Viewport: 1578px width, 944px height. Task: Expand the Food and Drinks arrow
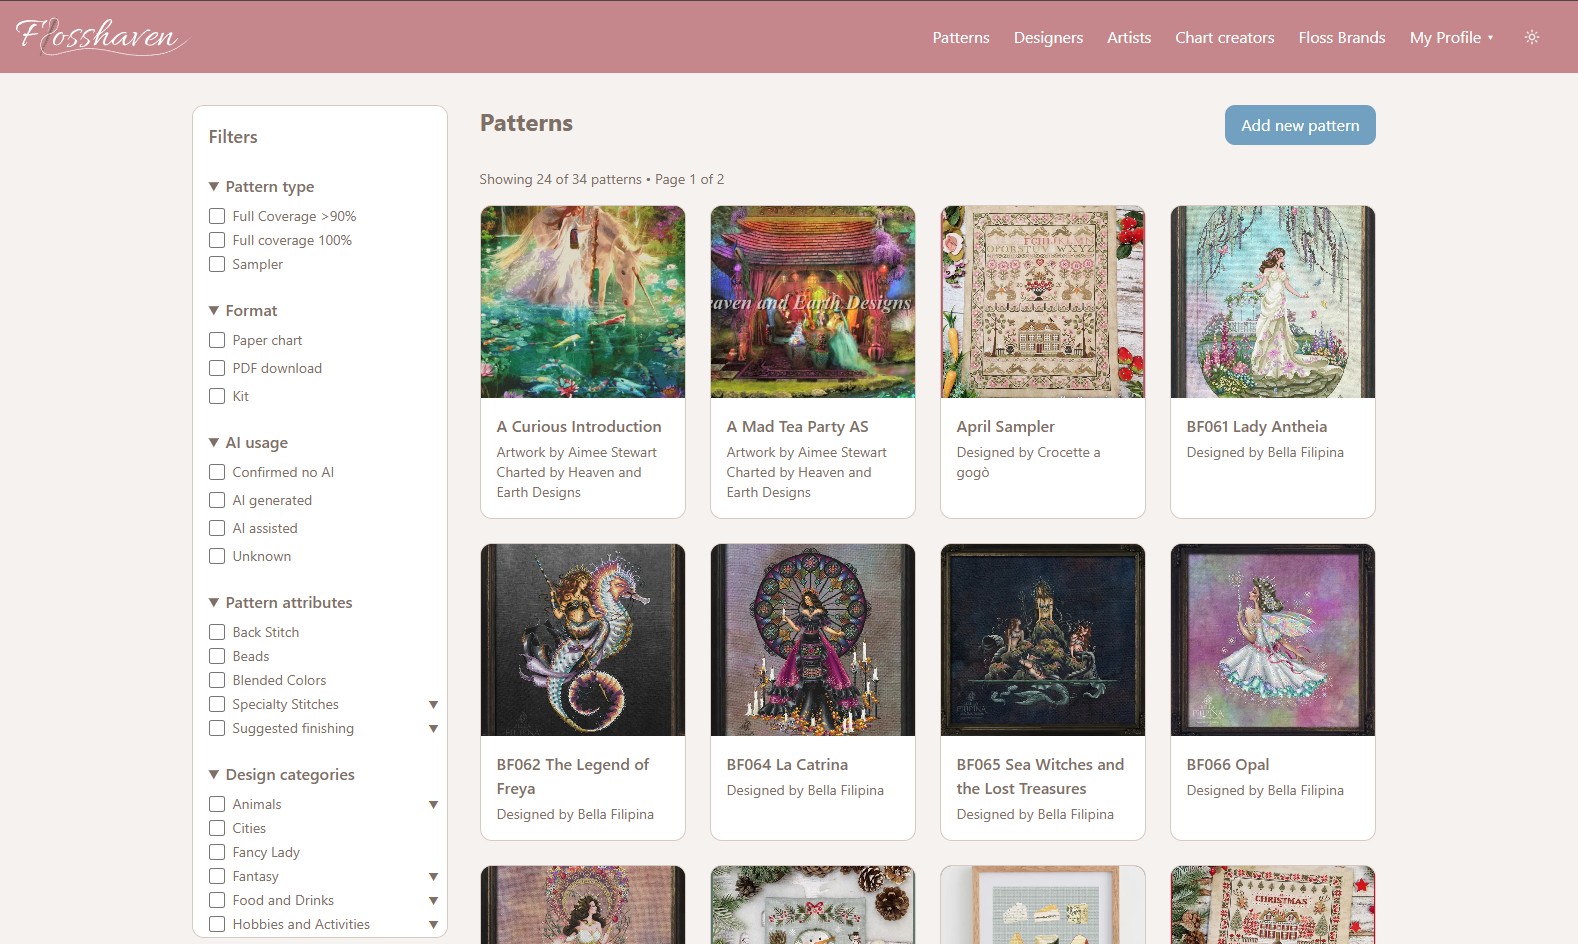point(433,901)
